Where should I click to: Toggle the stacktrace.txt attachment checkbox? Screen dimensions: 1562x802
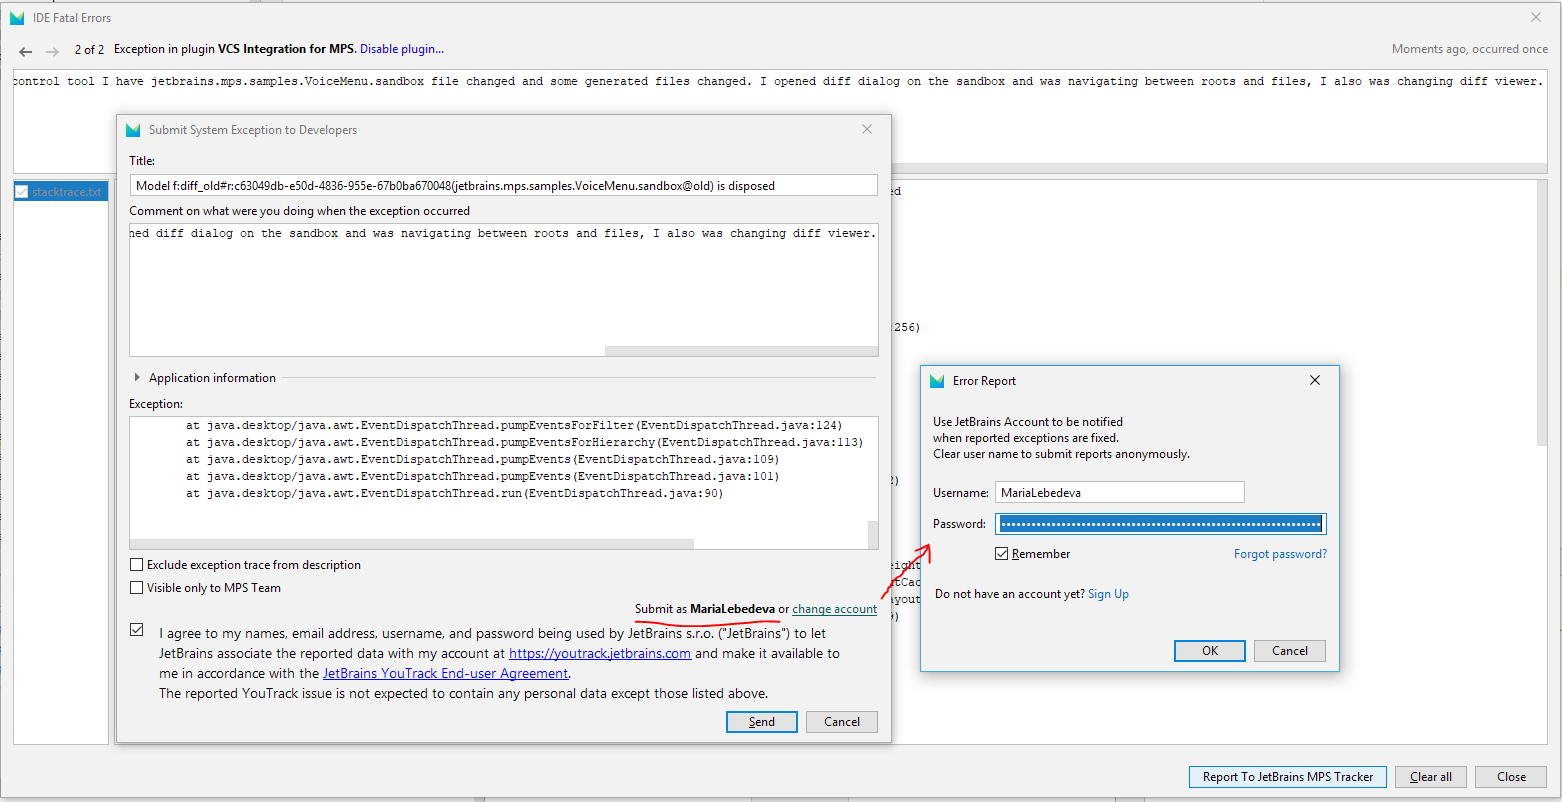22,192
